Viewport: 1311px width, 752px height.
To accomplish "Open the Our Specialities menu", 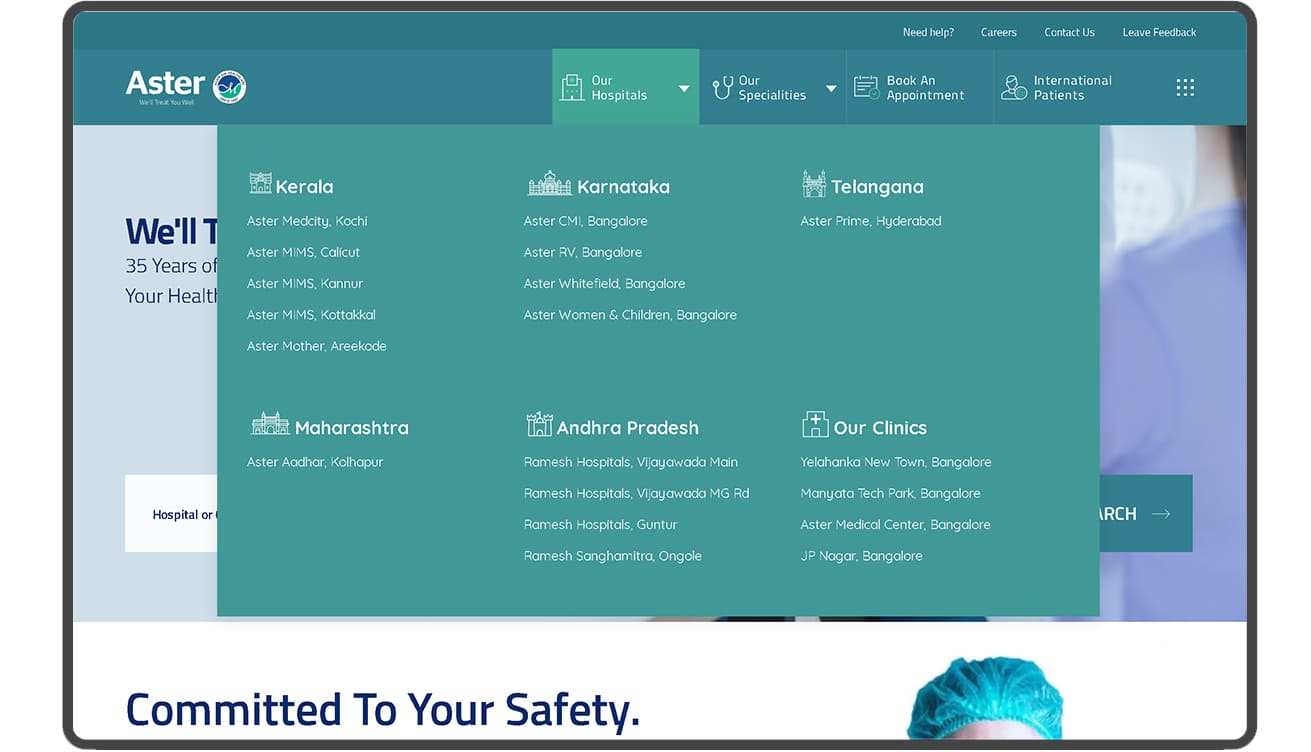I will 773,87.
